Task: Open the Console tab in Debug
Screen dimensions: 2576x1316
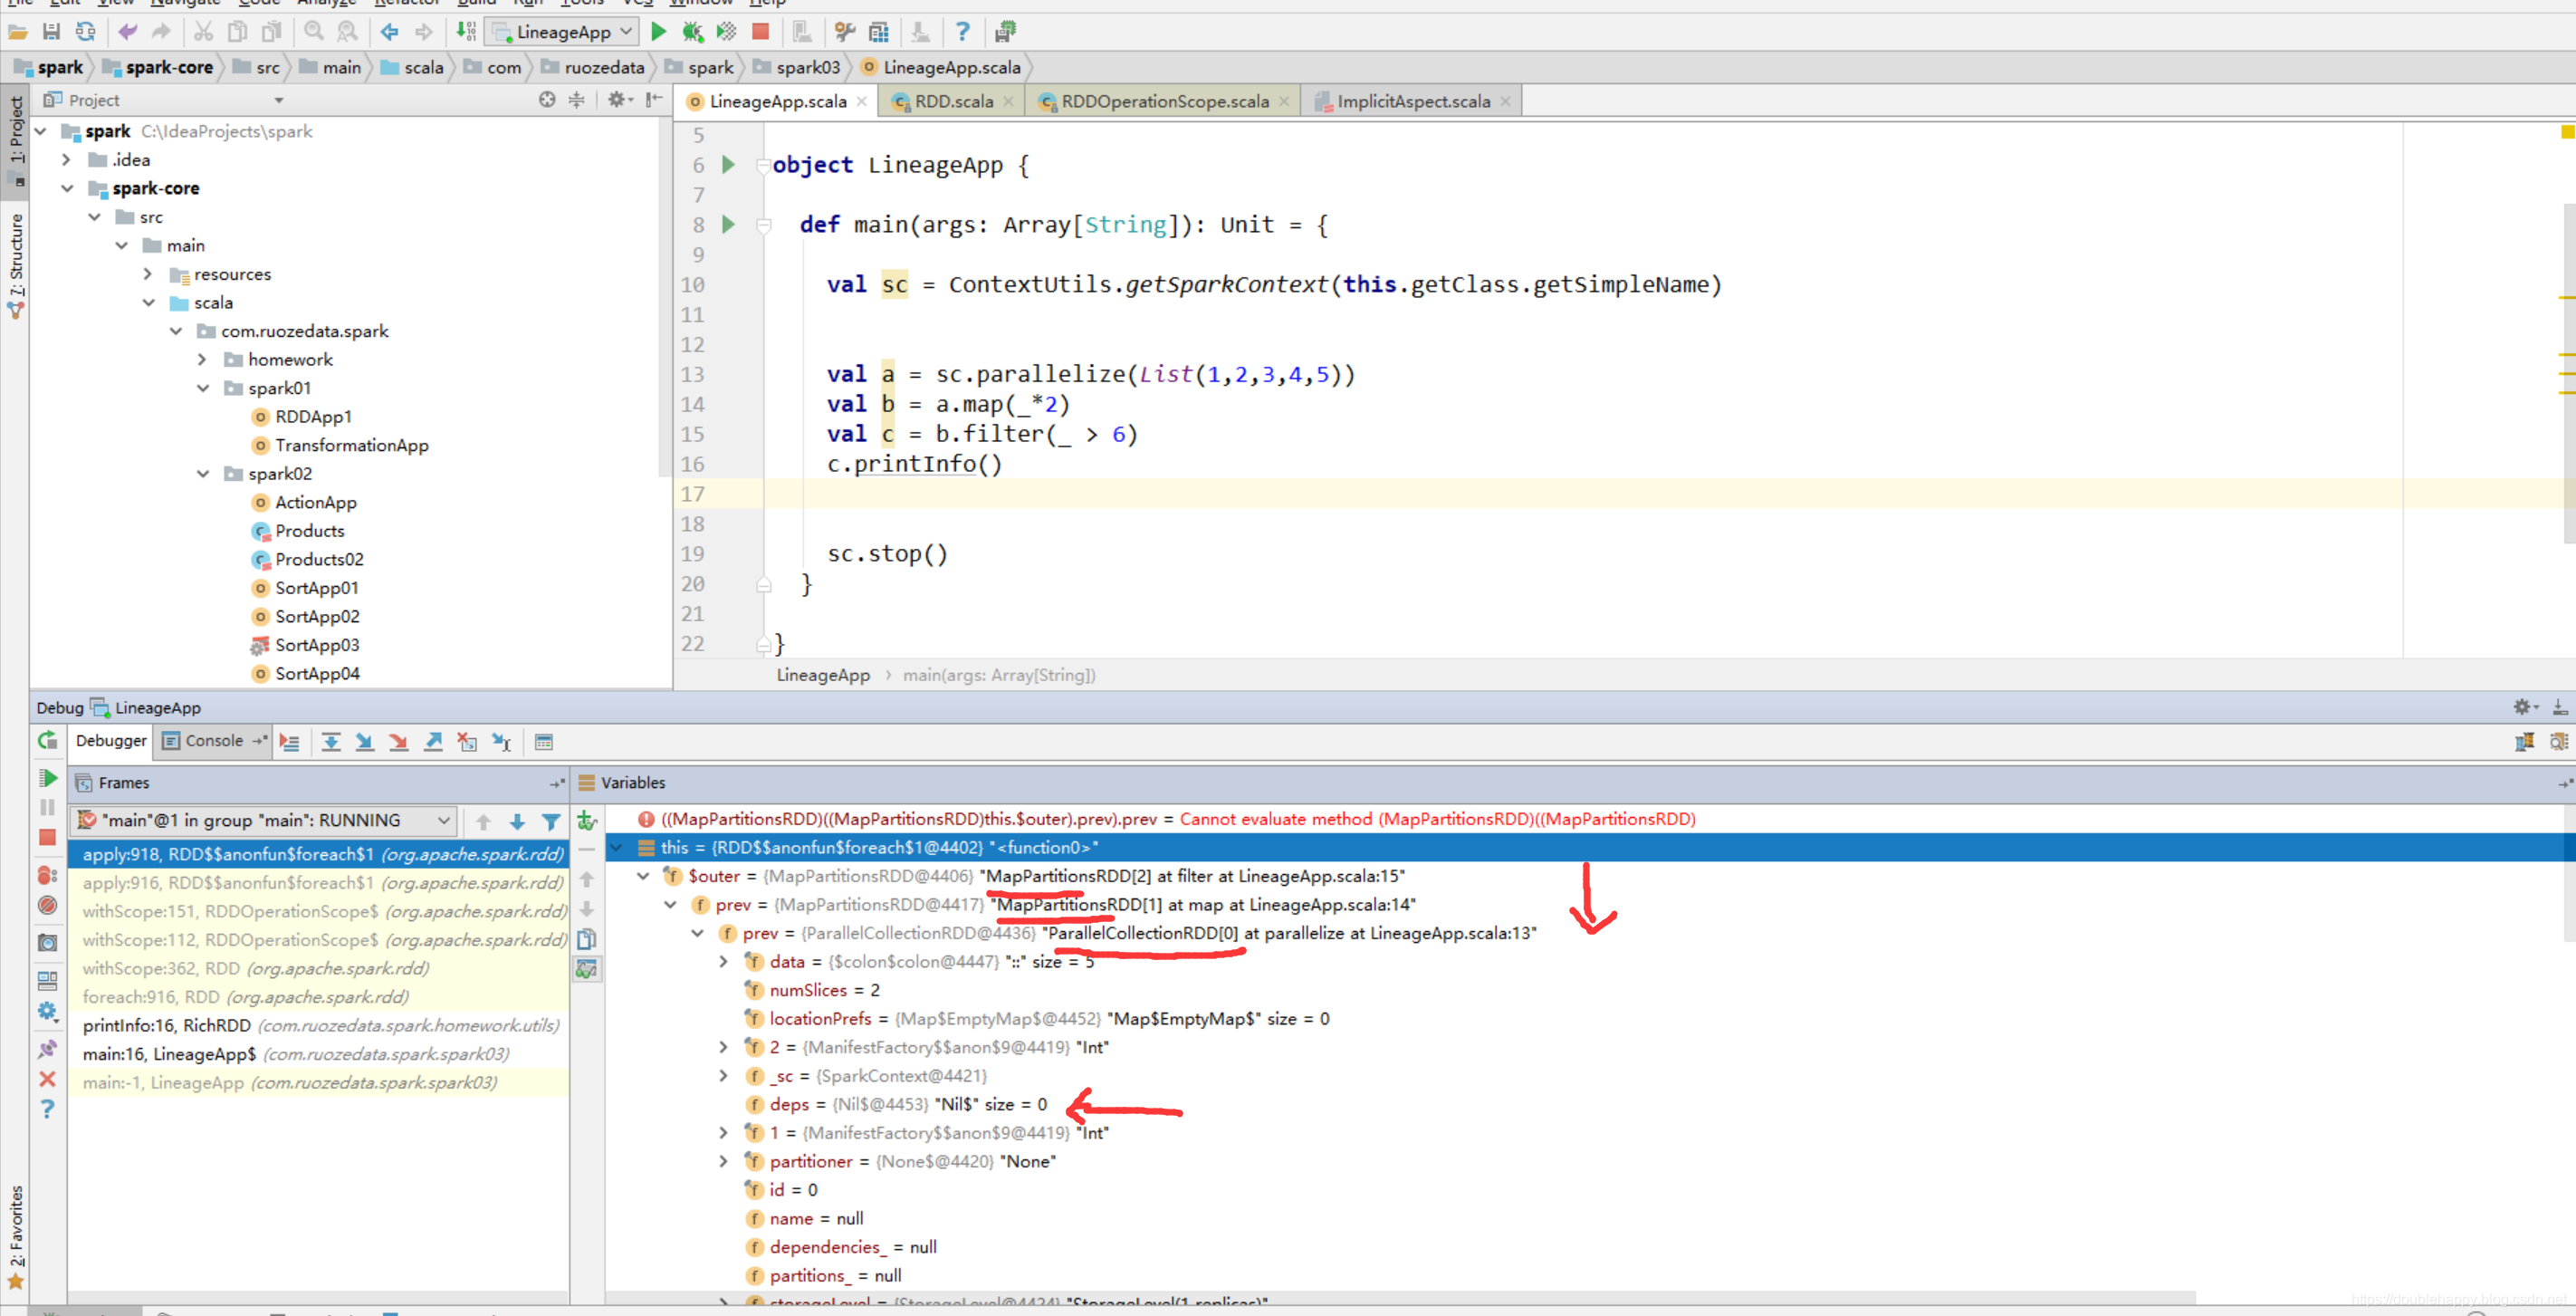Action: (213, 741)
